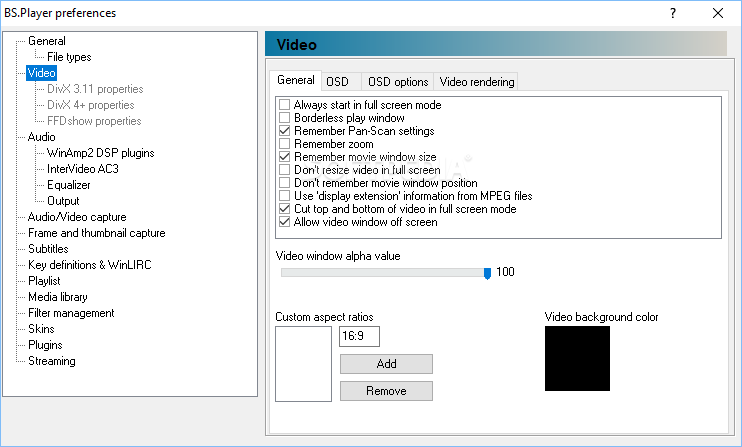This screenshot has height=447, width=742.
Task: Check Don't resize video in full screen
Action: pos(284,170)
